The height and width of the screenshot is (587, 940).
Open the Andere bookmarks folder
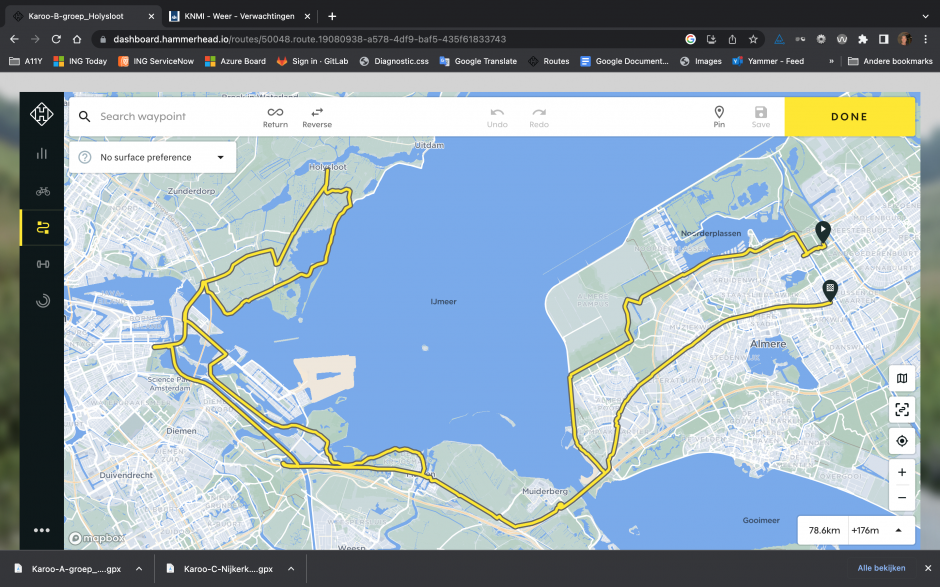click(x=891, y=61)
